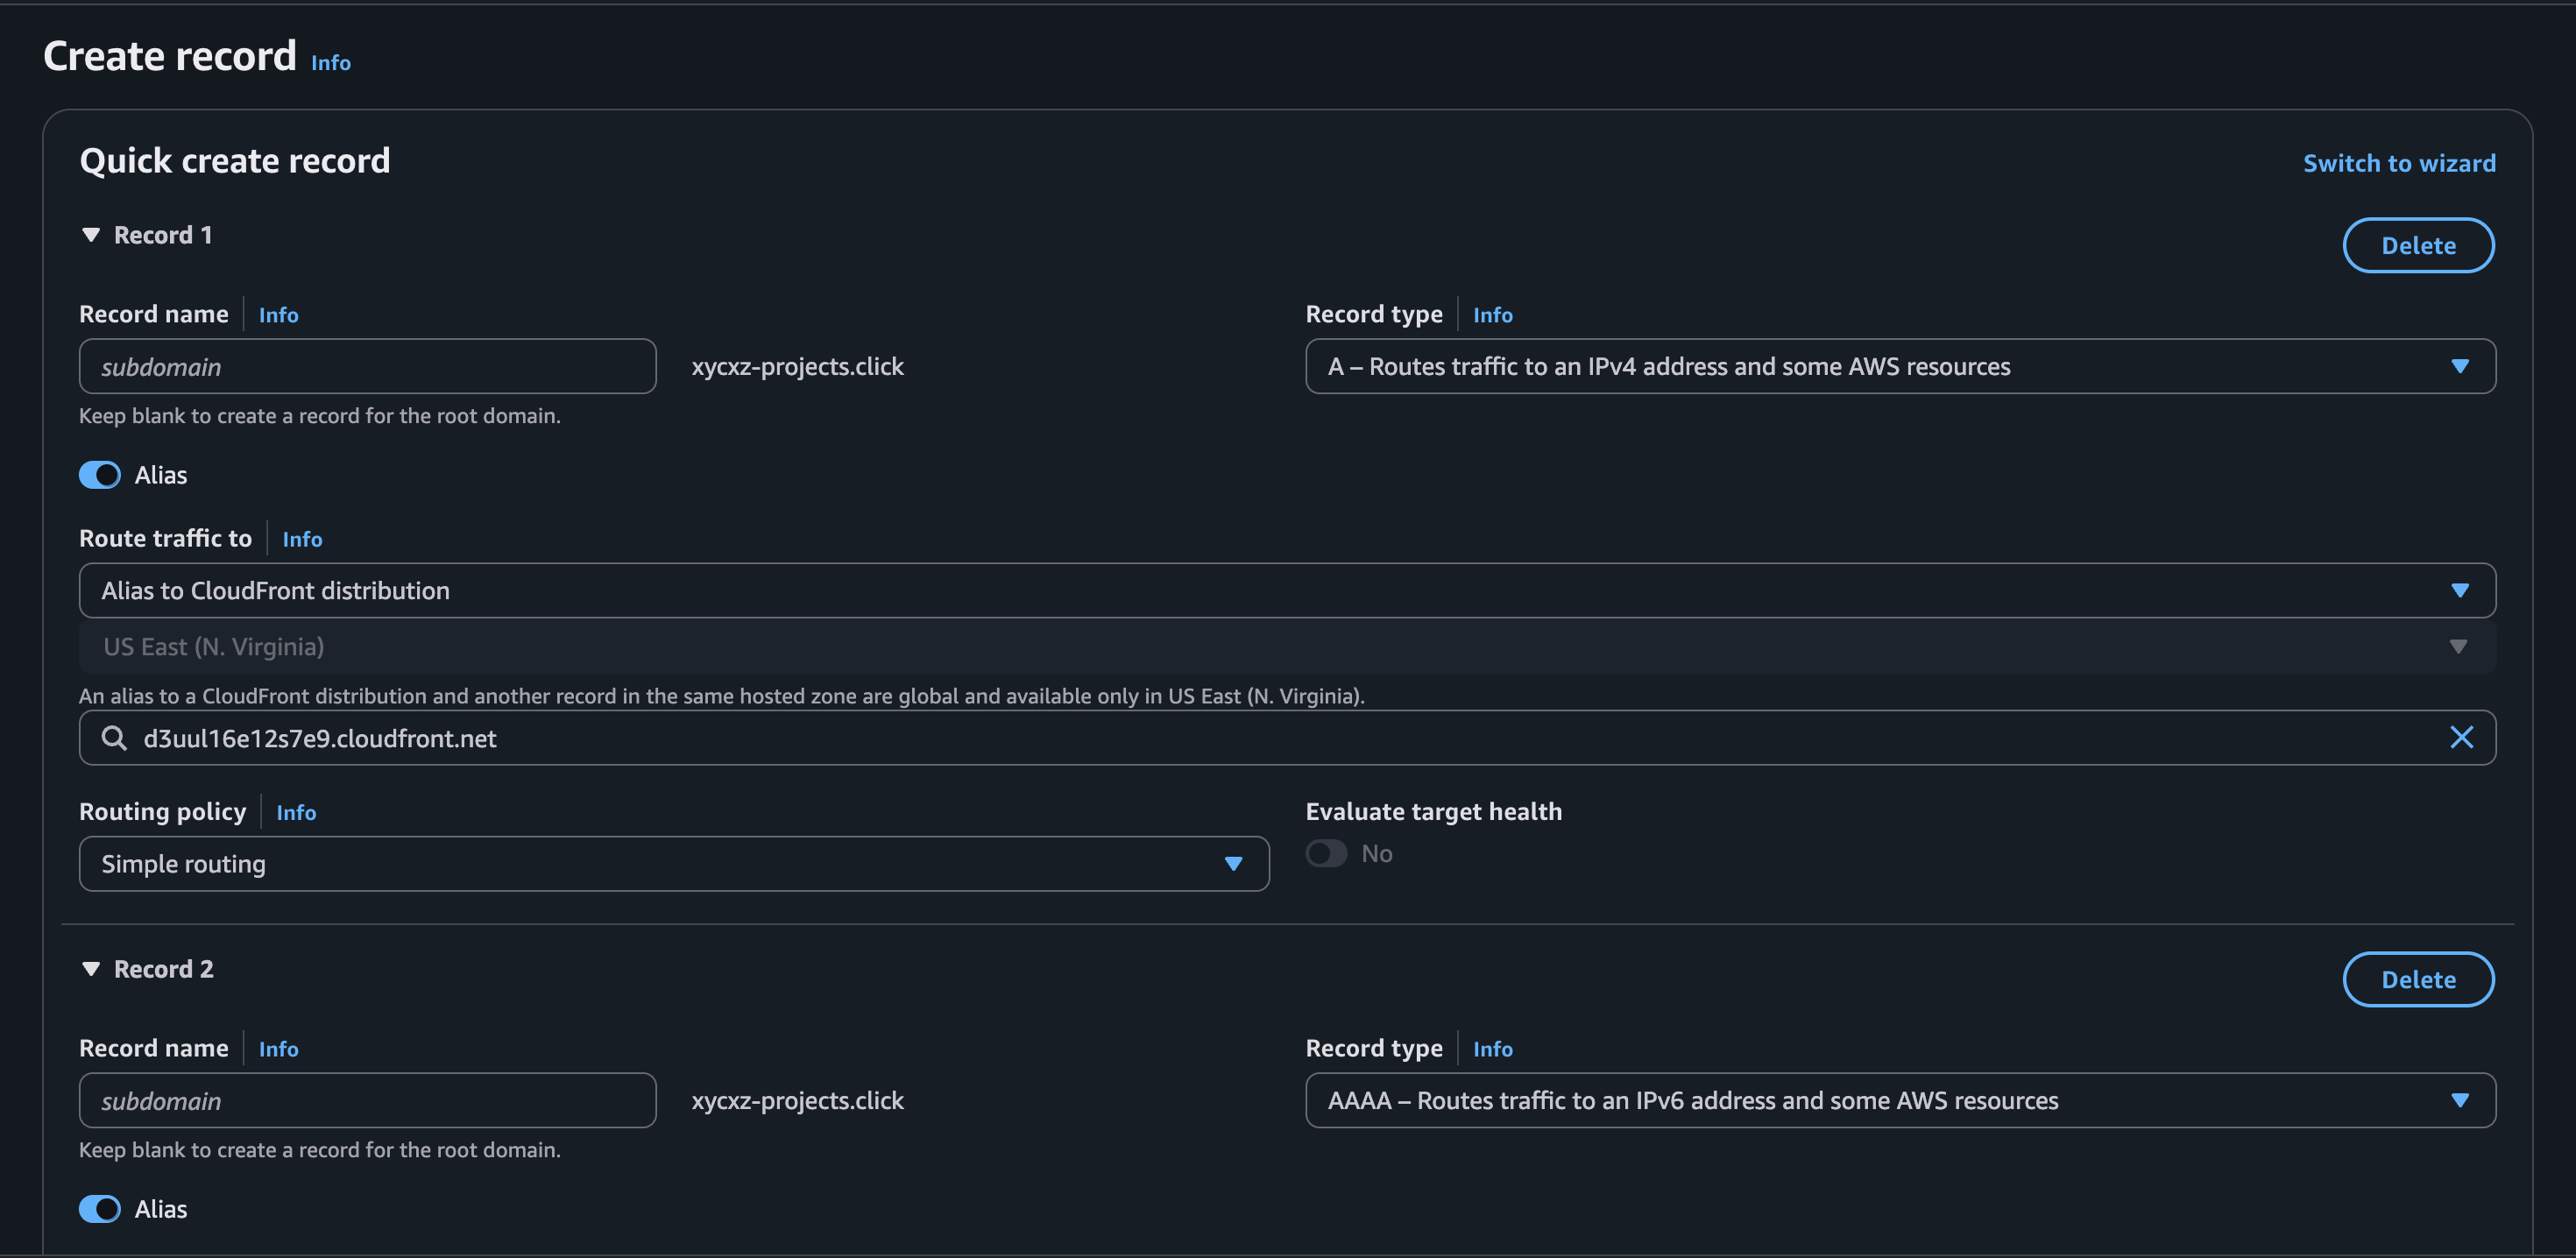Click the Info link beside Record name in Record 1

tap(278, 314)
